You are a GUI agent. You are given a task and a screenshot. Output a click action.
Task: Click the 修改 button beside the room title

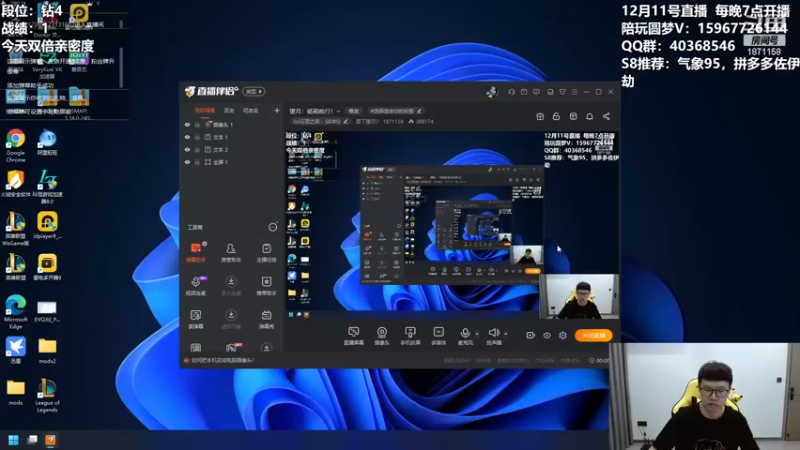click(354, 111)
